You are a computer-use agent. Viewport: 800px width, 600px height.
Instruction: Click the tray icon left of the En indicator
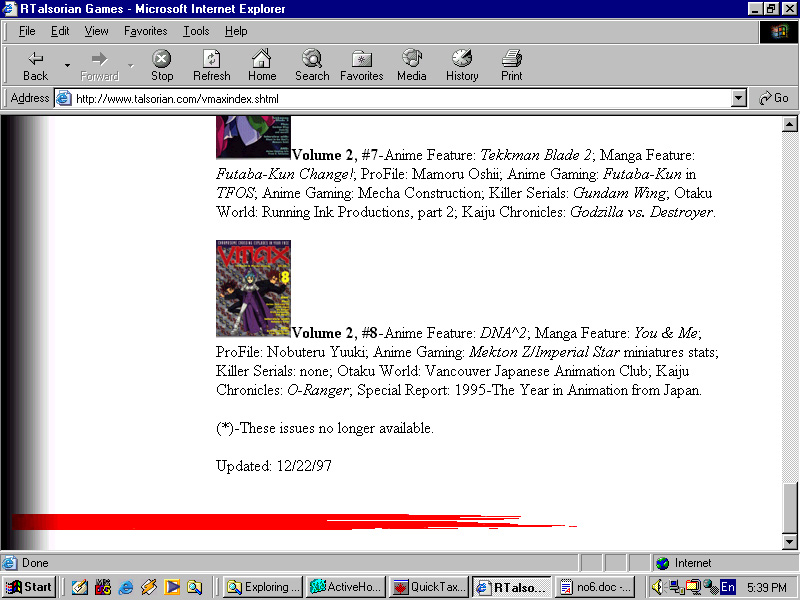coord(710,587)
